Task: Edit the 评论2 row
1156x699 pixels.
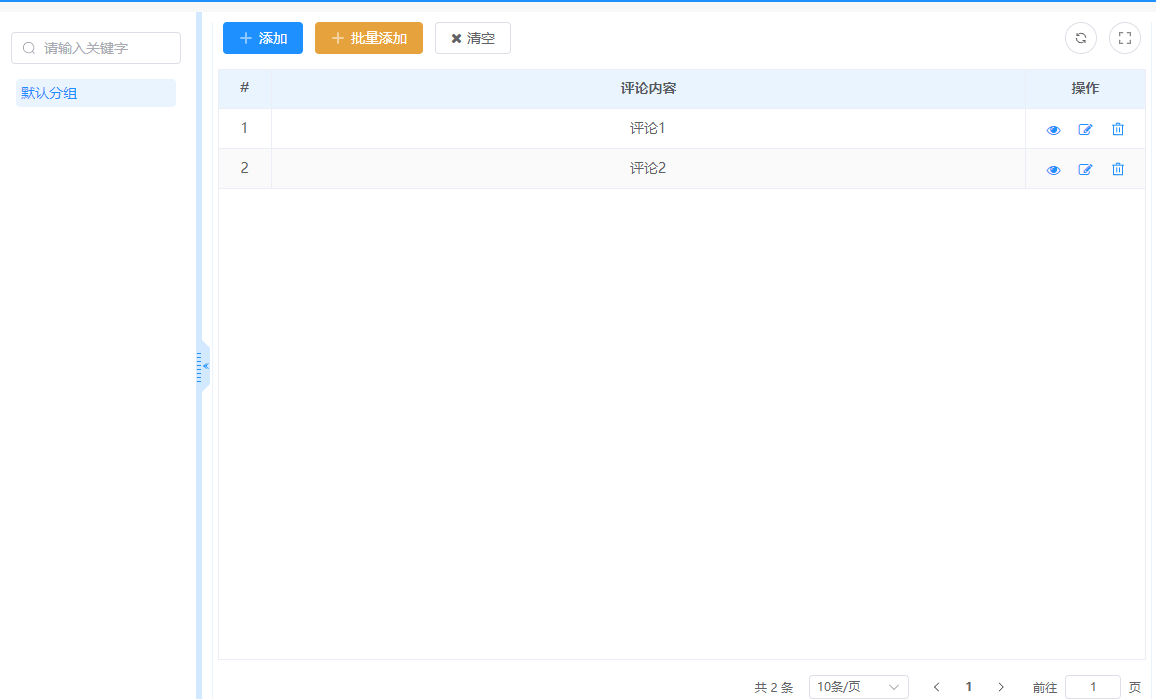Action: tap(1085, 169)
